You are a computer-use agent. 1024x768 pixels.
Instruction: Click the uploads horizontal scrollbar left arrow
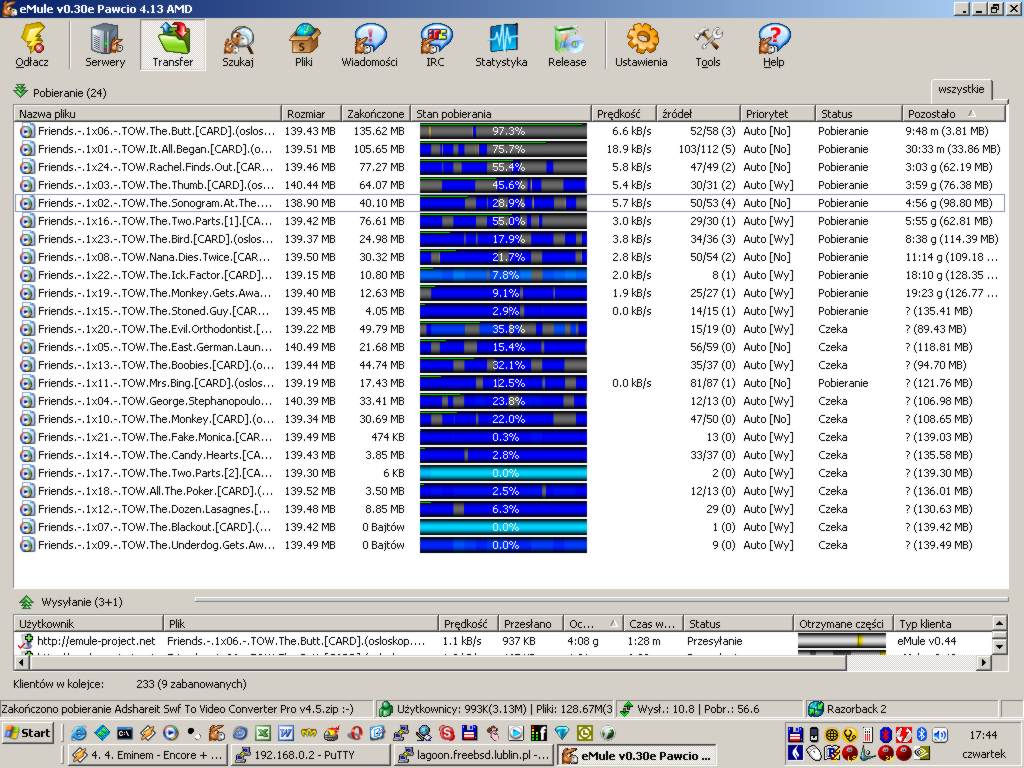[22, 662]
